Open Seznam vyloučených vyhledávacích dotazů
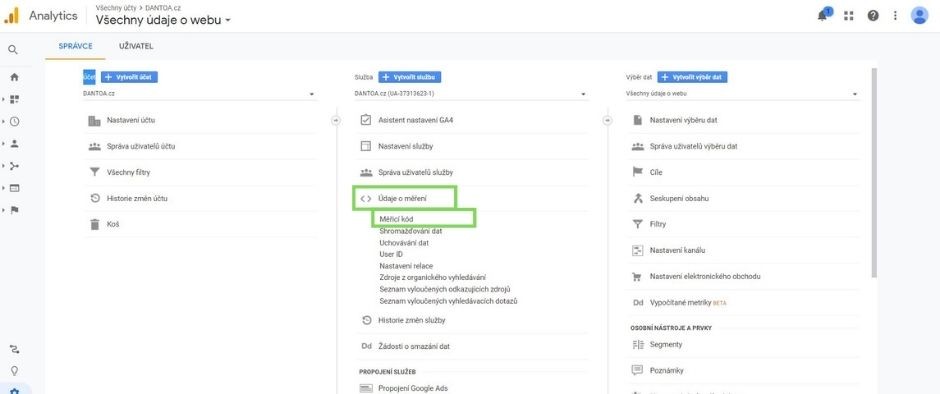Image resolution: width=940 pixels, height=394 pixels. 448,300
